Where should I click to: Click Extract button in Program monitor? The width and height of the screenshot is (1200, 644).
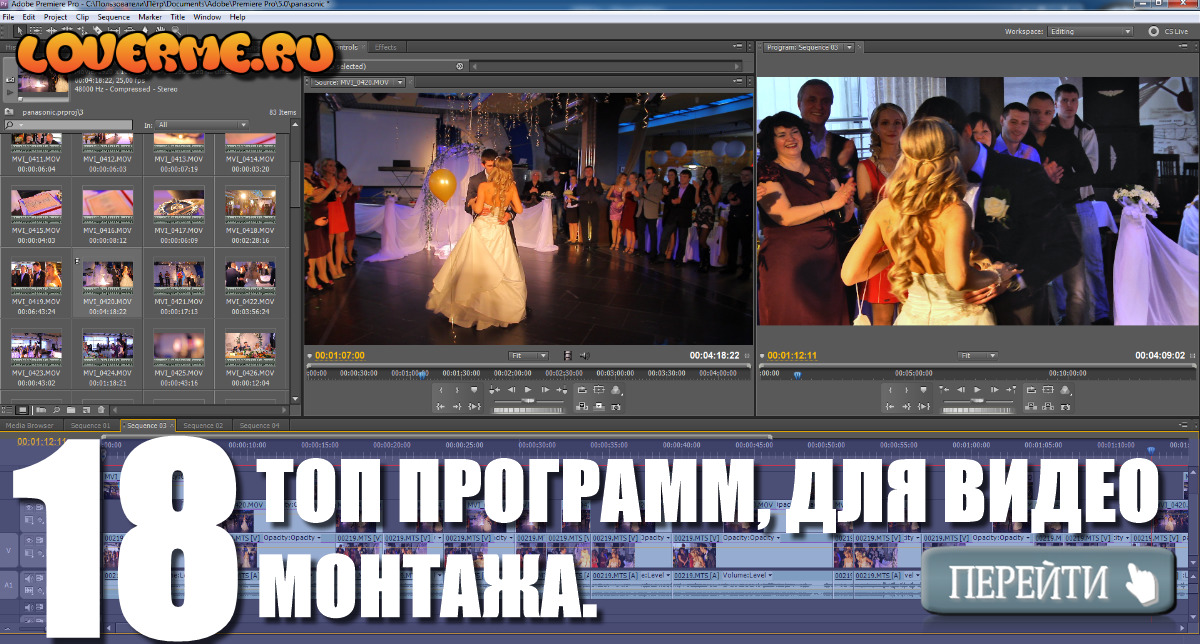(1048, 406)
